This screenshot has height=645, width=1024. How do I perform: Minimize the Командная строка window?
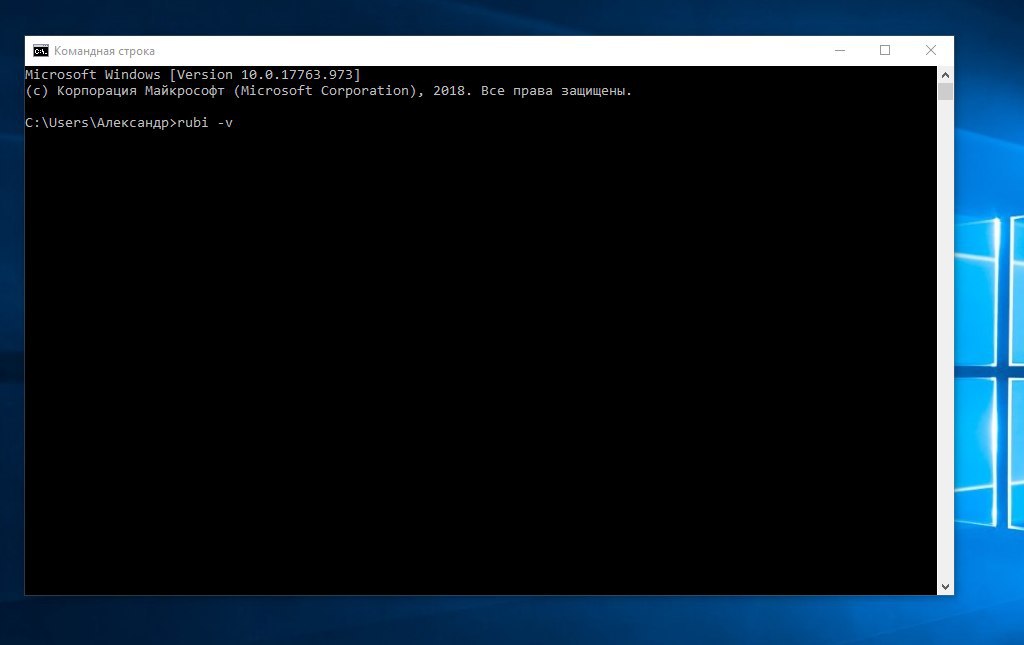(x=840, y=50)
